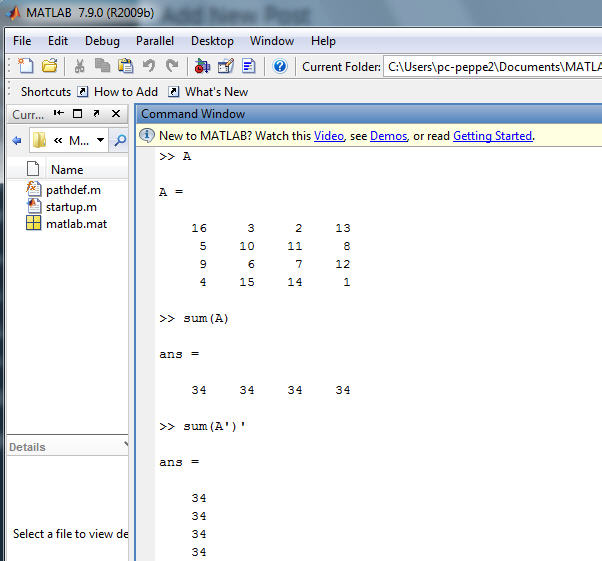Click the What's New shortcut icon
The height and width of the screenshot is (561, 602).
pyautogui.click(x=174, y=92)
